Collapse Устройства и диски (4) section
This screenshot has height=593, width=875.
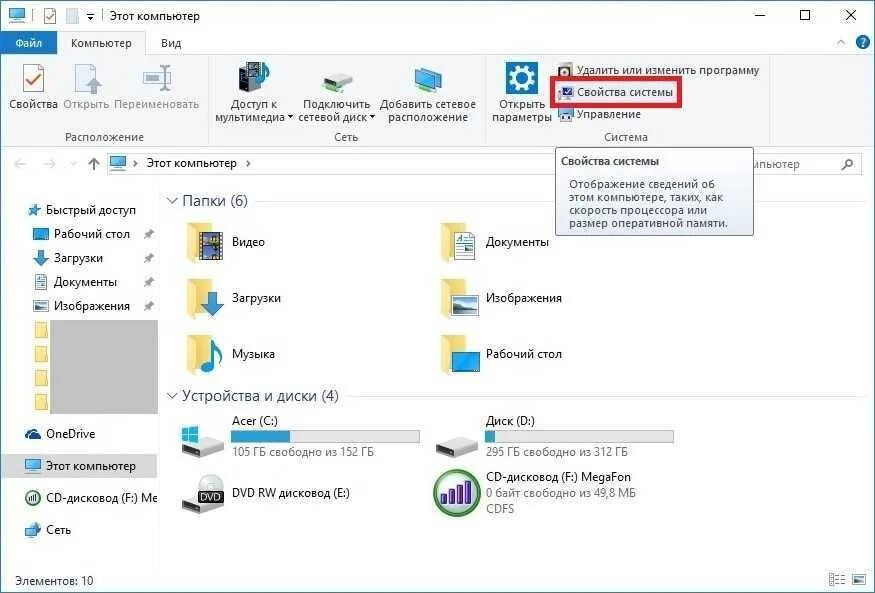tap(172, 396)
